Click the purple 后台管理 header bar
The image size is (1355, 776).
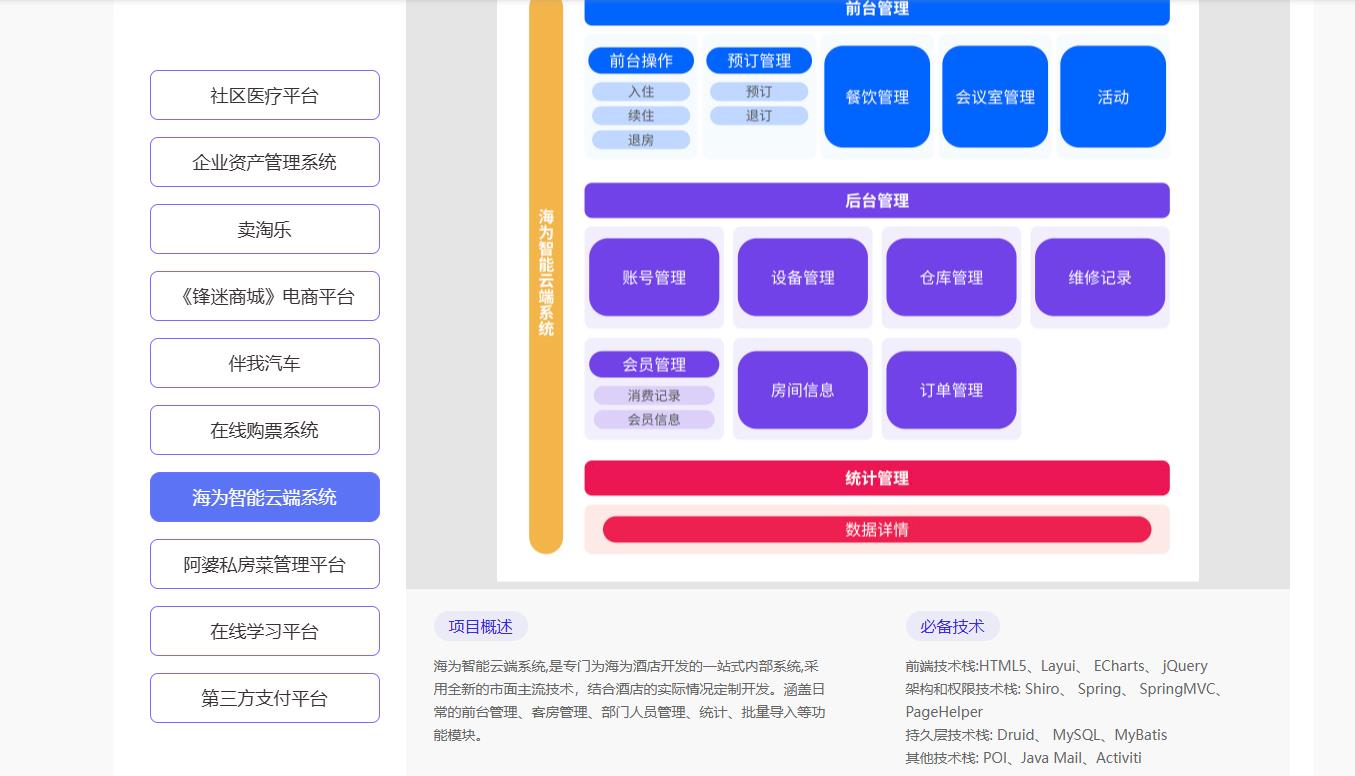[877, 201]
